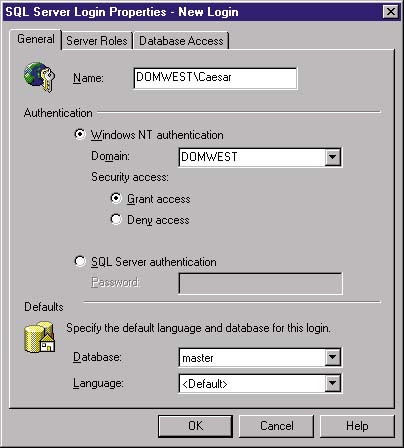Click the disabled Password input field
Viewport: 404px width, 448px height.
[260, 283]
